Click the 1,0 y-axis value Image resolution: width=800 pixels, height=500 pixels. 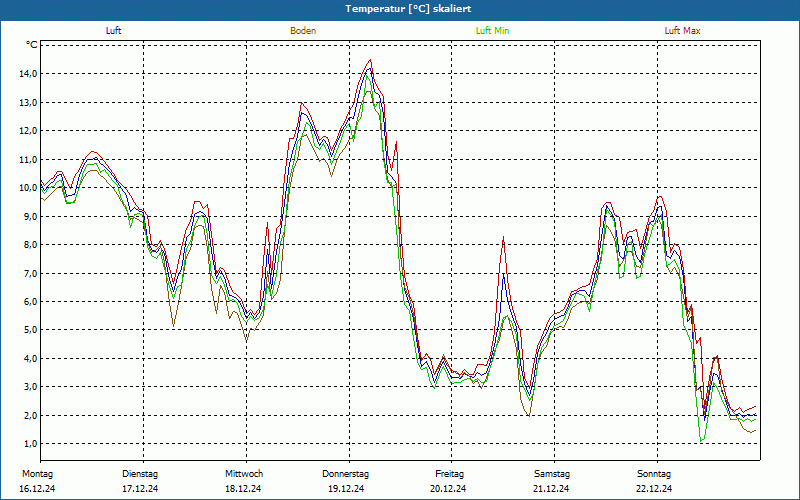(31, 444)
